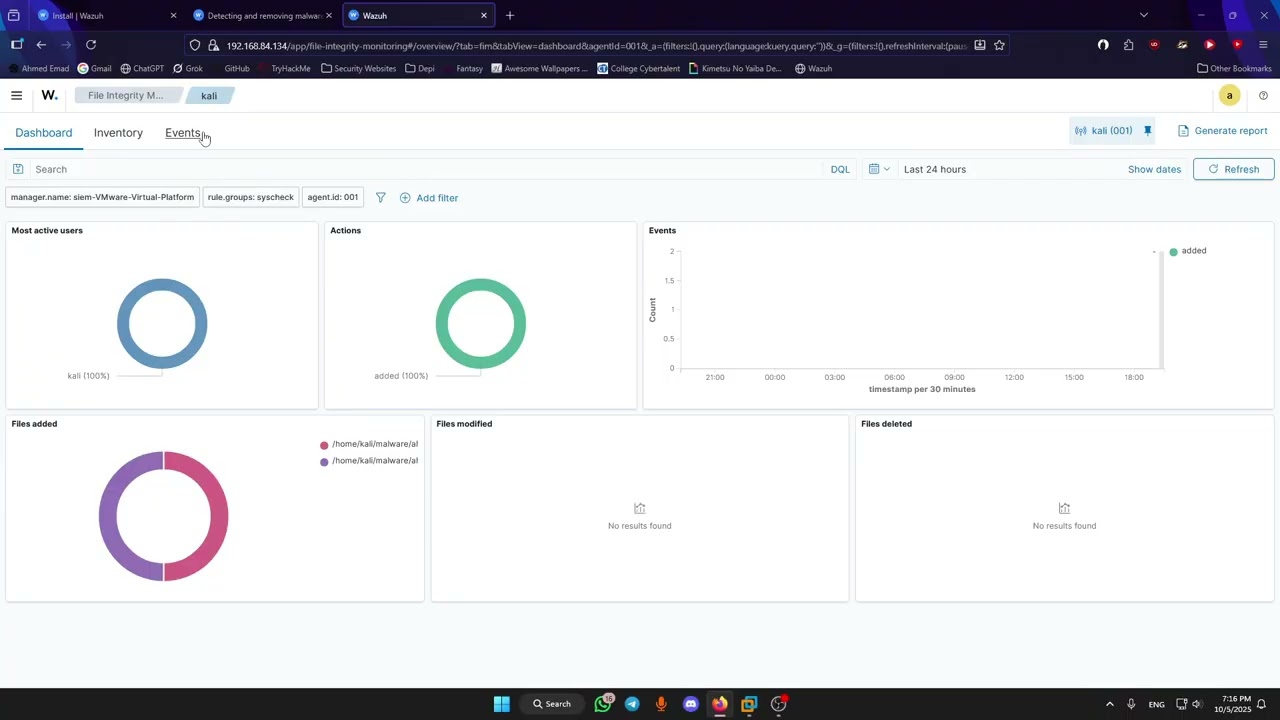Click the rule.groups: syscheck filter pill
The width and height of the screenshot is (1280, 720).
click(x=251, y=197)
